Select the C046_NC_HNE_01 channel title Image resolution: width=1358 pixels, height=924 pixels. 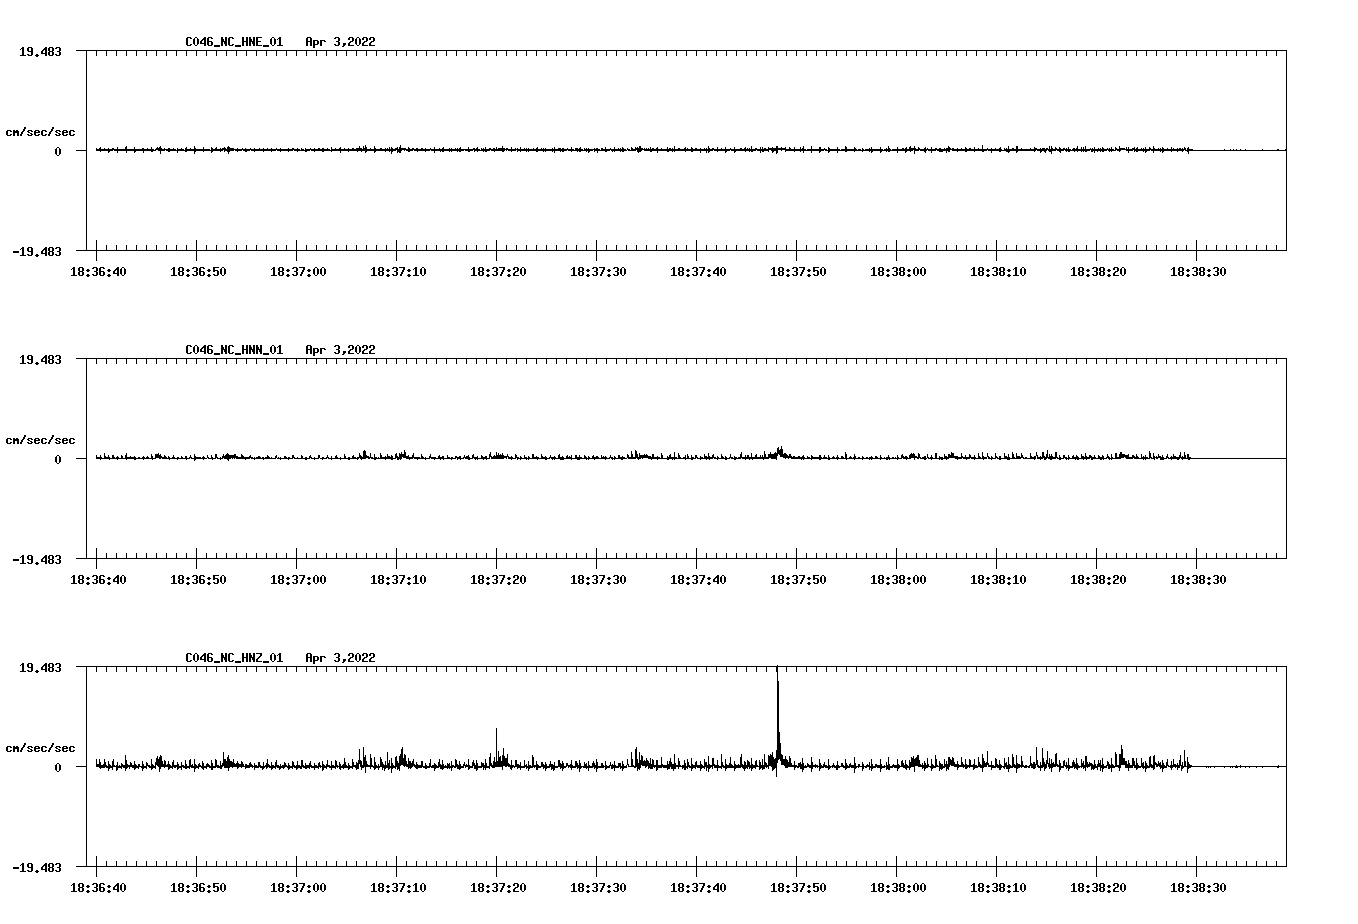point(234,42)
